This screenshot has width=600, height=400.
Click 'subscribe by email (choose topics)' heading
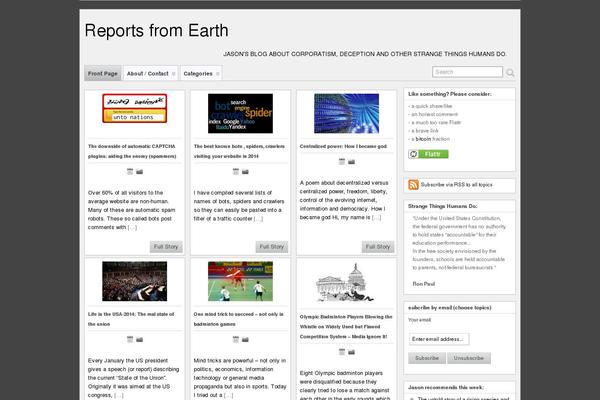click(x=450, y=307)
